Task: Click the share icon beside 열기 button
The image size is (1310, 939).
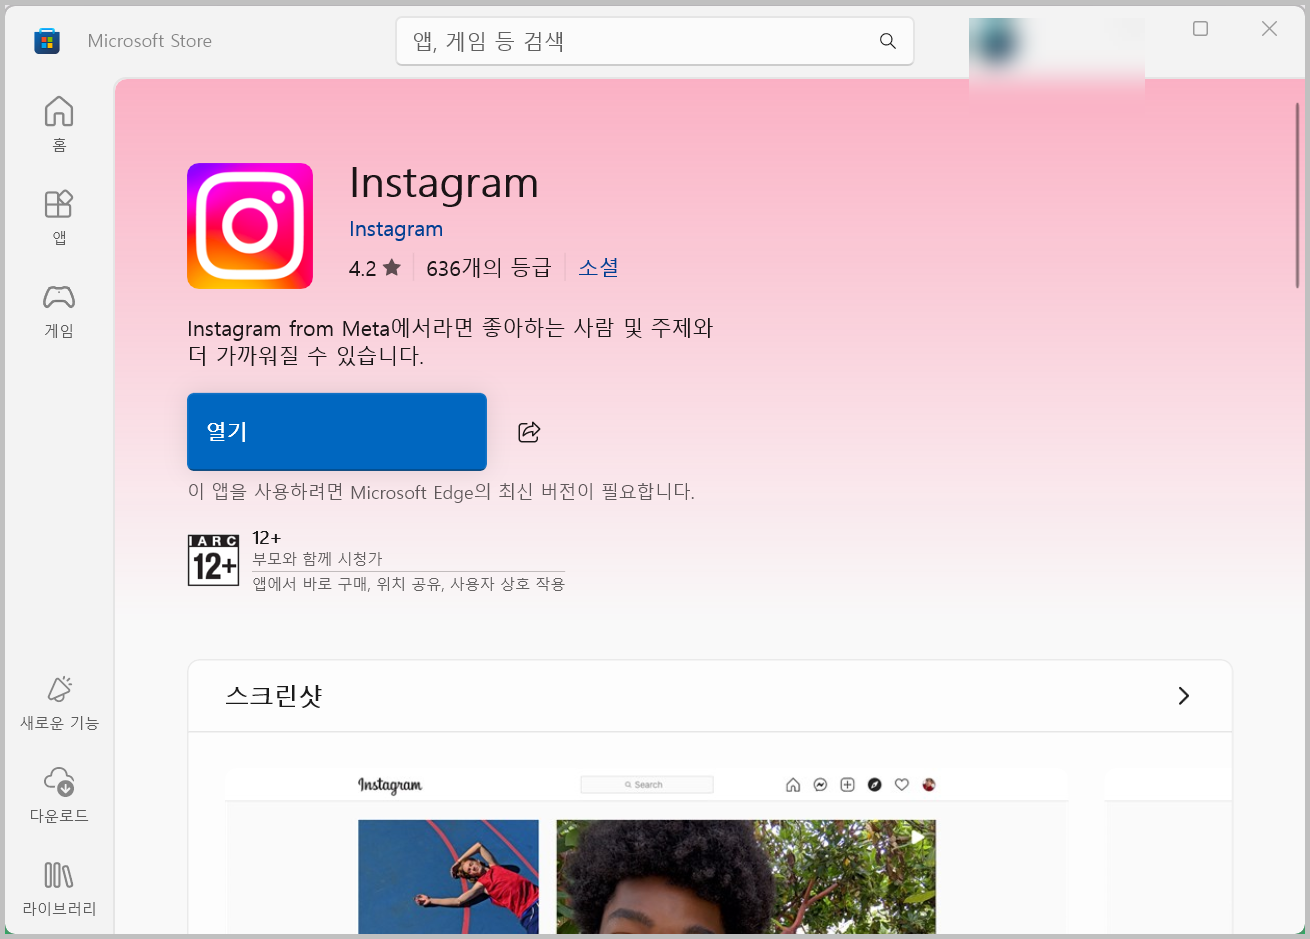Action: pos(529,432)
